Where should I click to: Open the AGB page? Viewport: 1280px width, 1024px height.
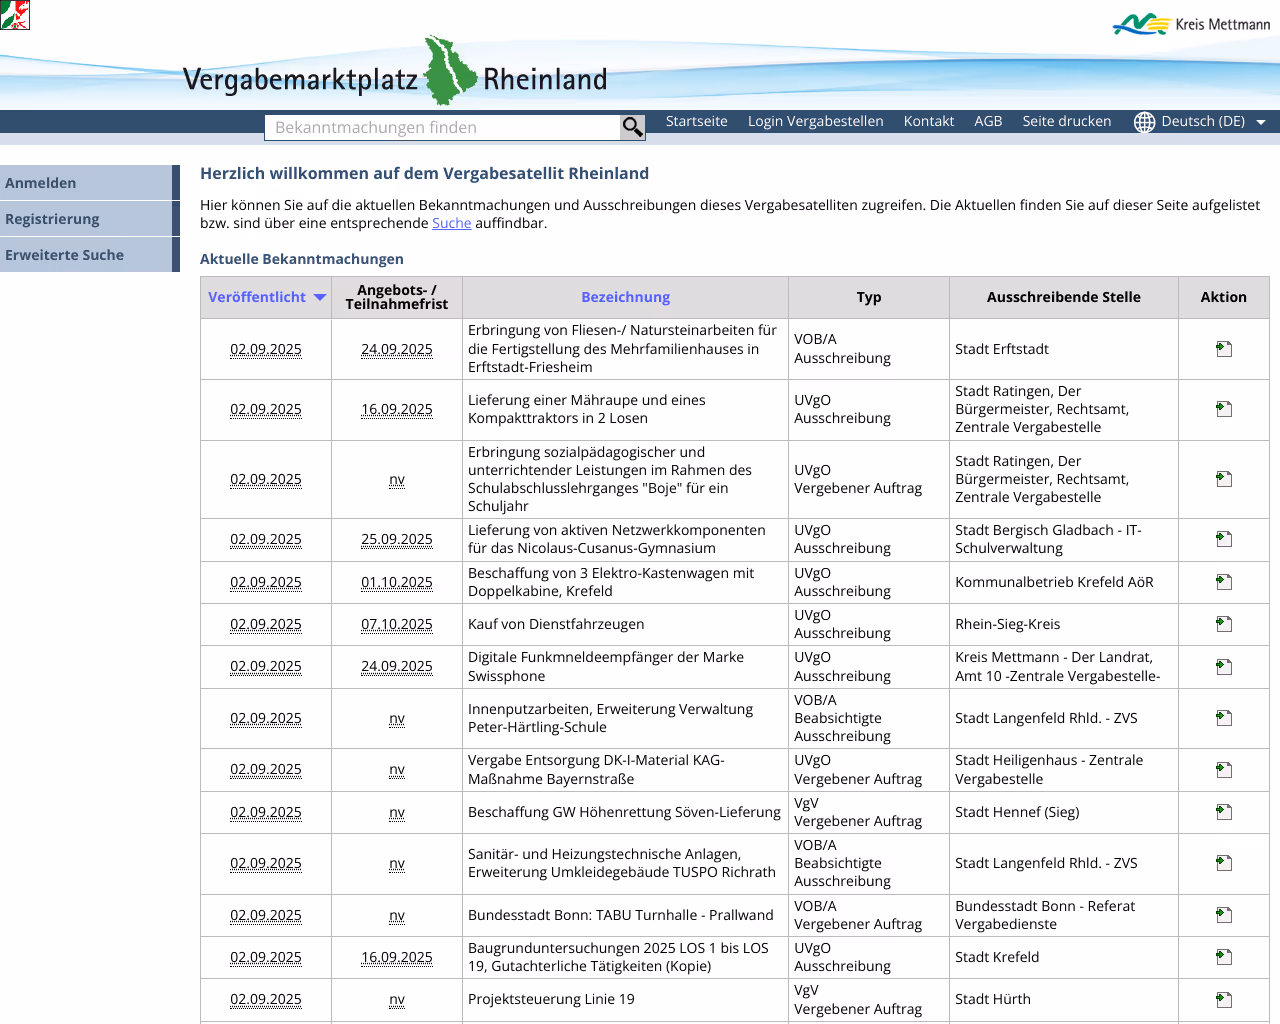(988, 121)
